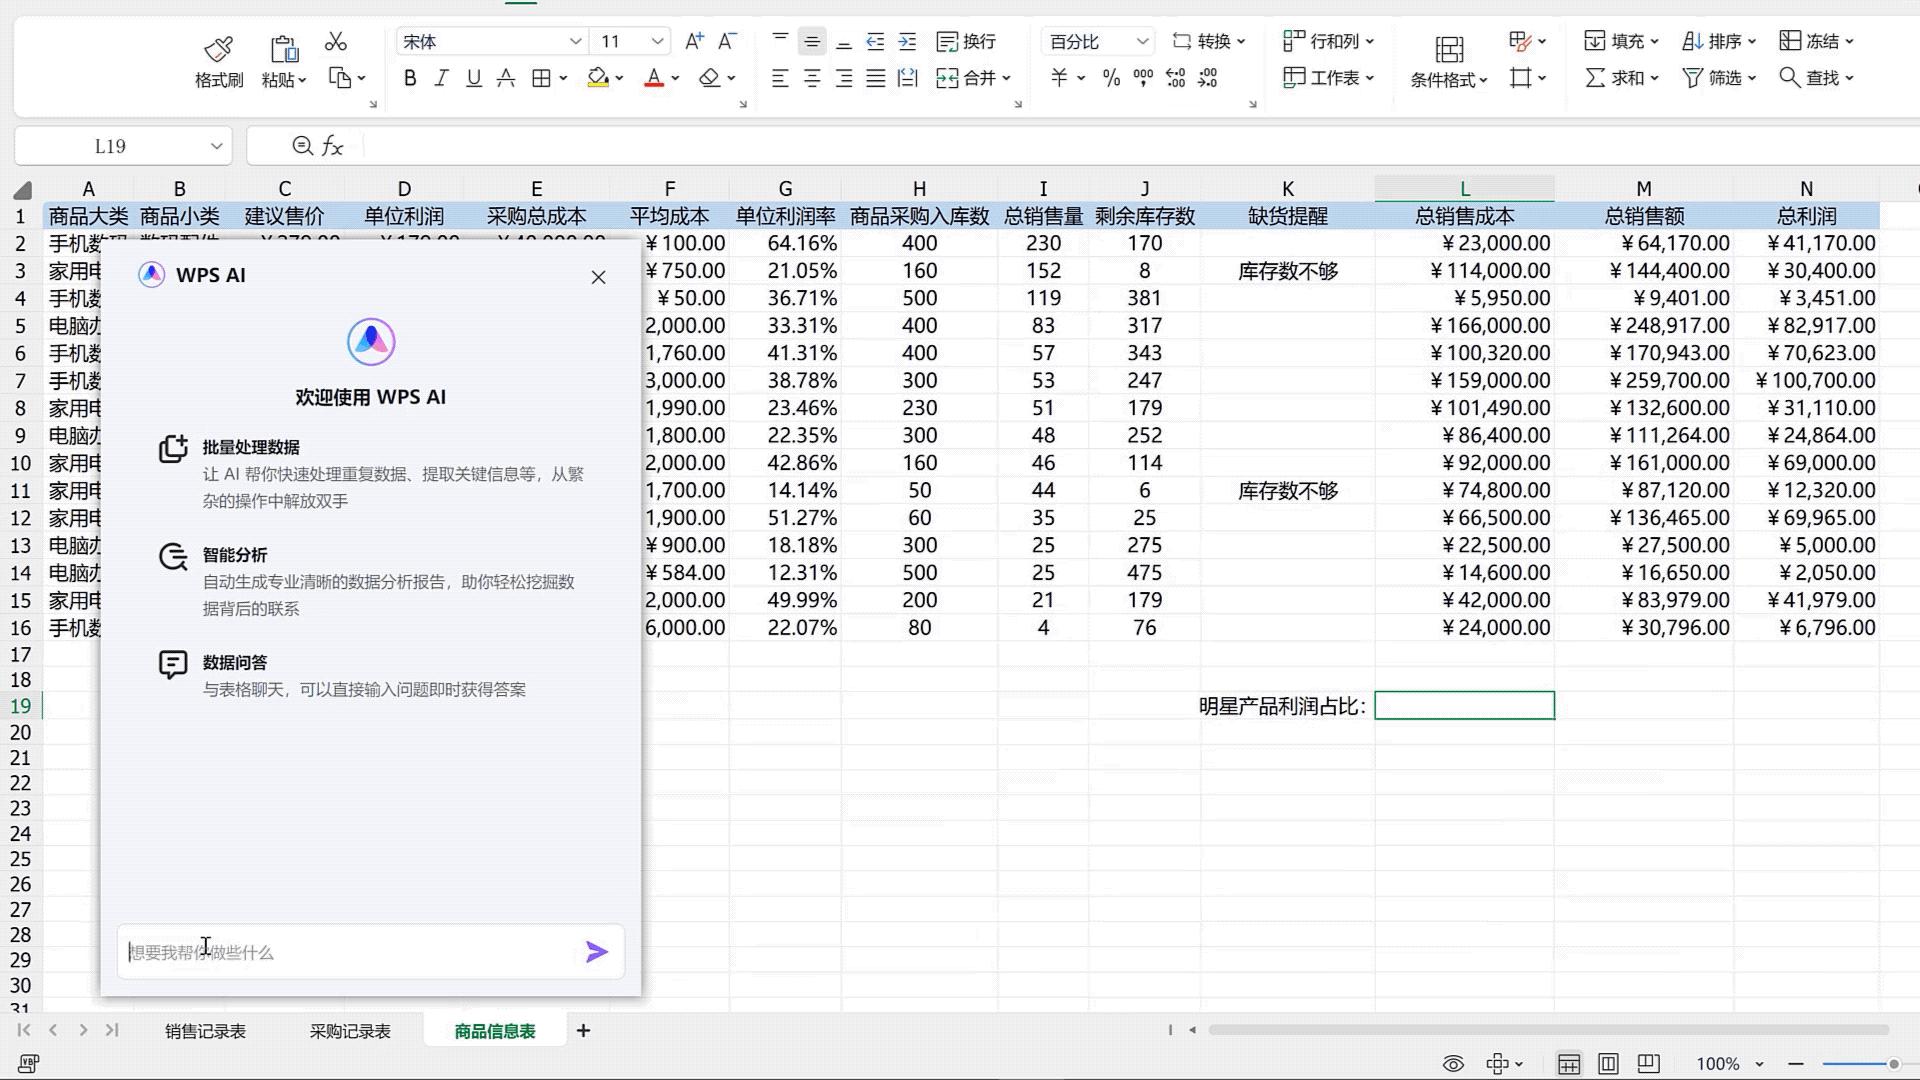Apply bold formatting with the B icon

pyautogui.click(x=408, y=78)
